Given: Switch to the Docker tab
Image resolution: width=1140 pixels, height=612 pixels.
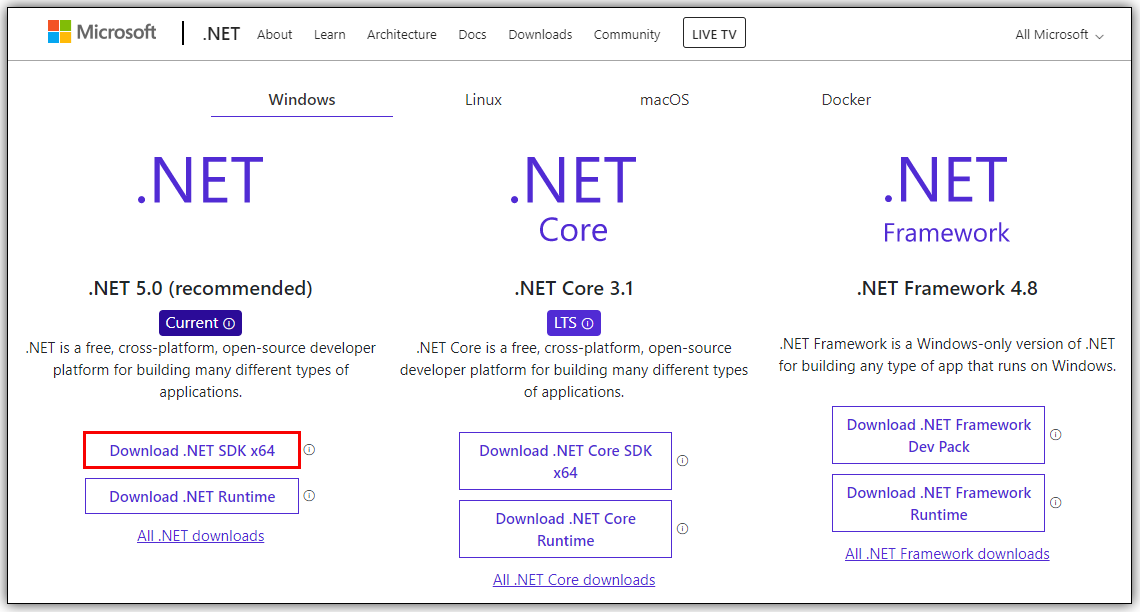Looking at the screenshot, I should (x=846, y=100).
